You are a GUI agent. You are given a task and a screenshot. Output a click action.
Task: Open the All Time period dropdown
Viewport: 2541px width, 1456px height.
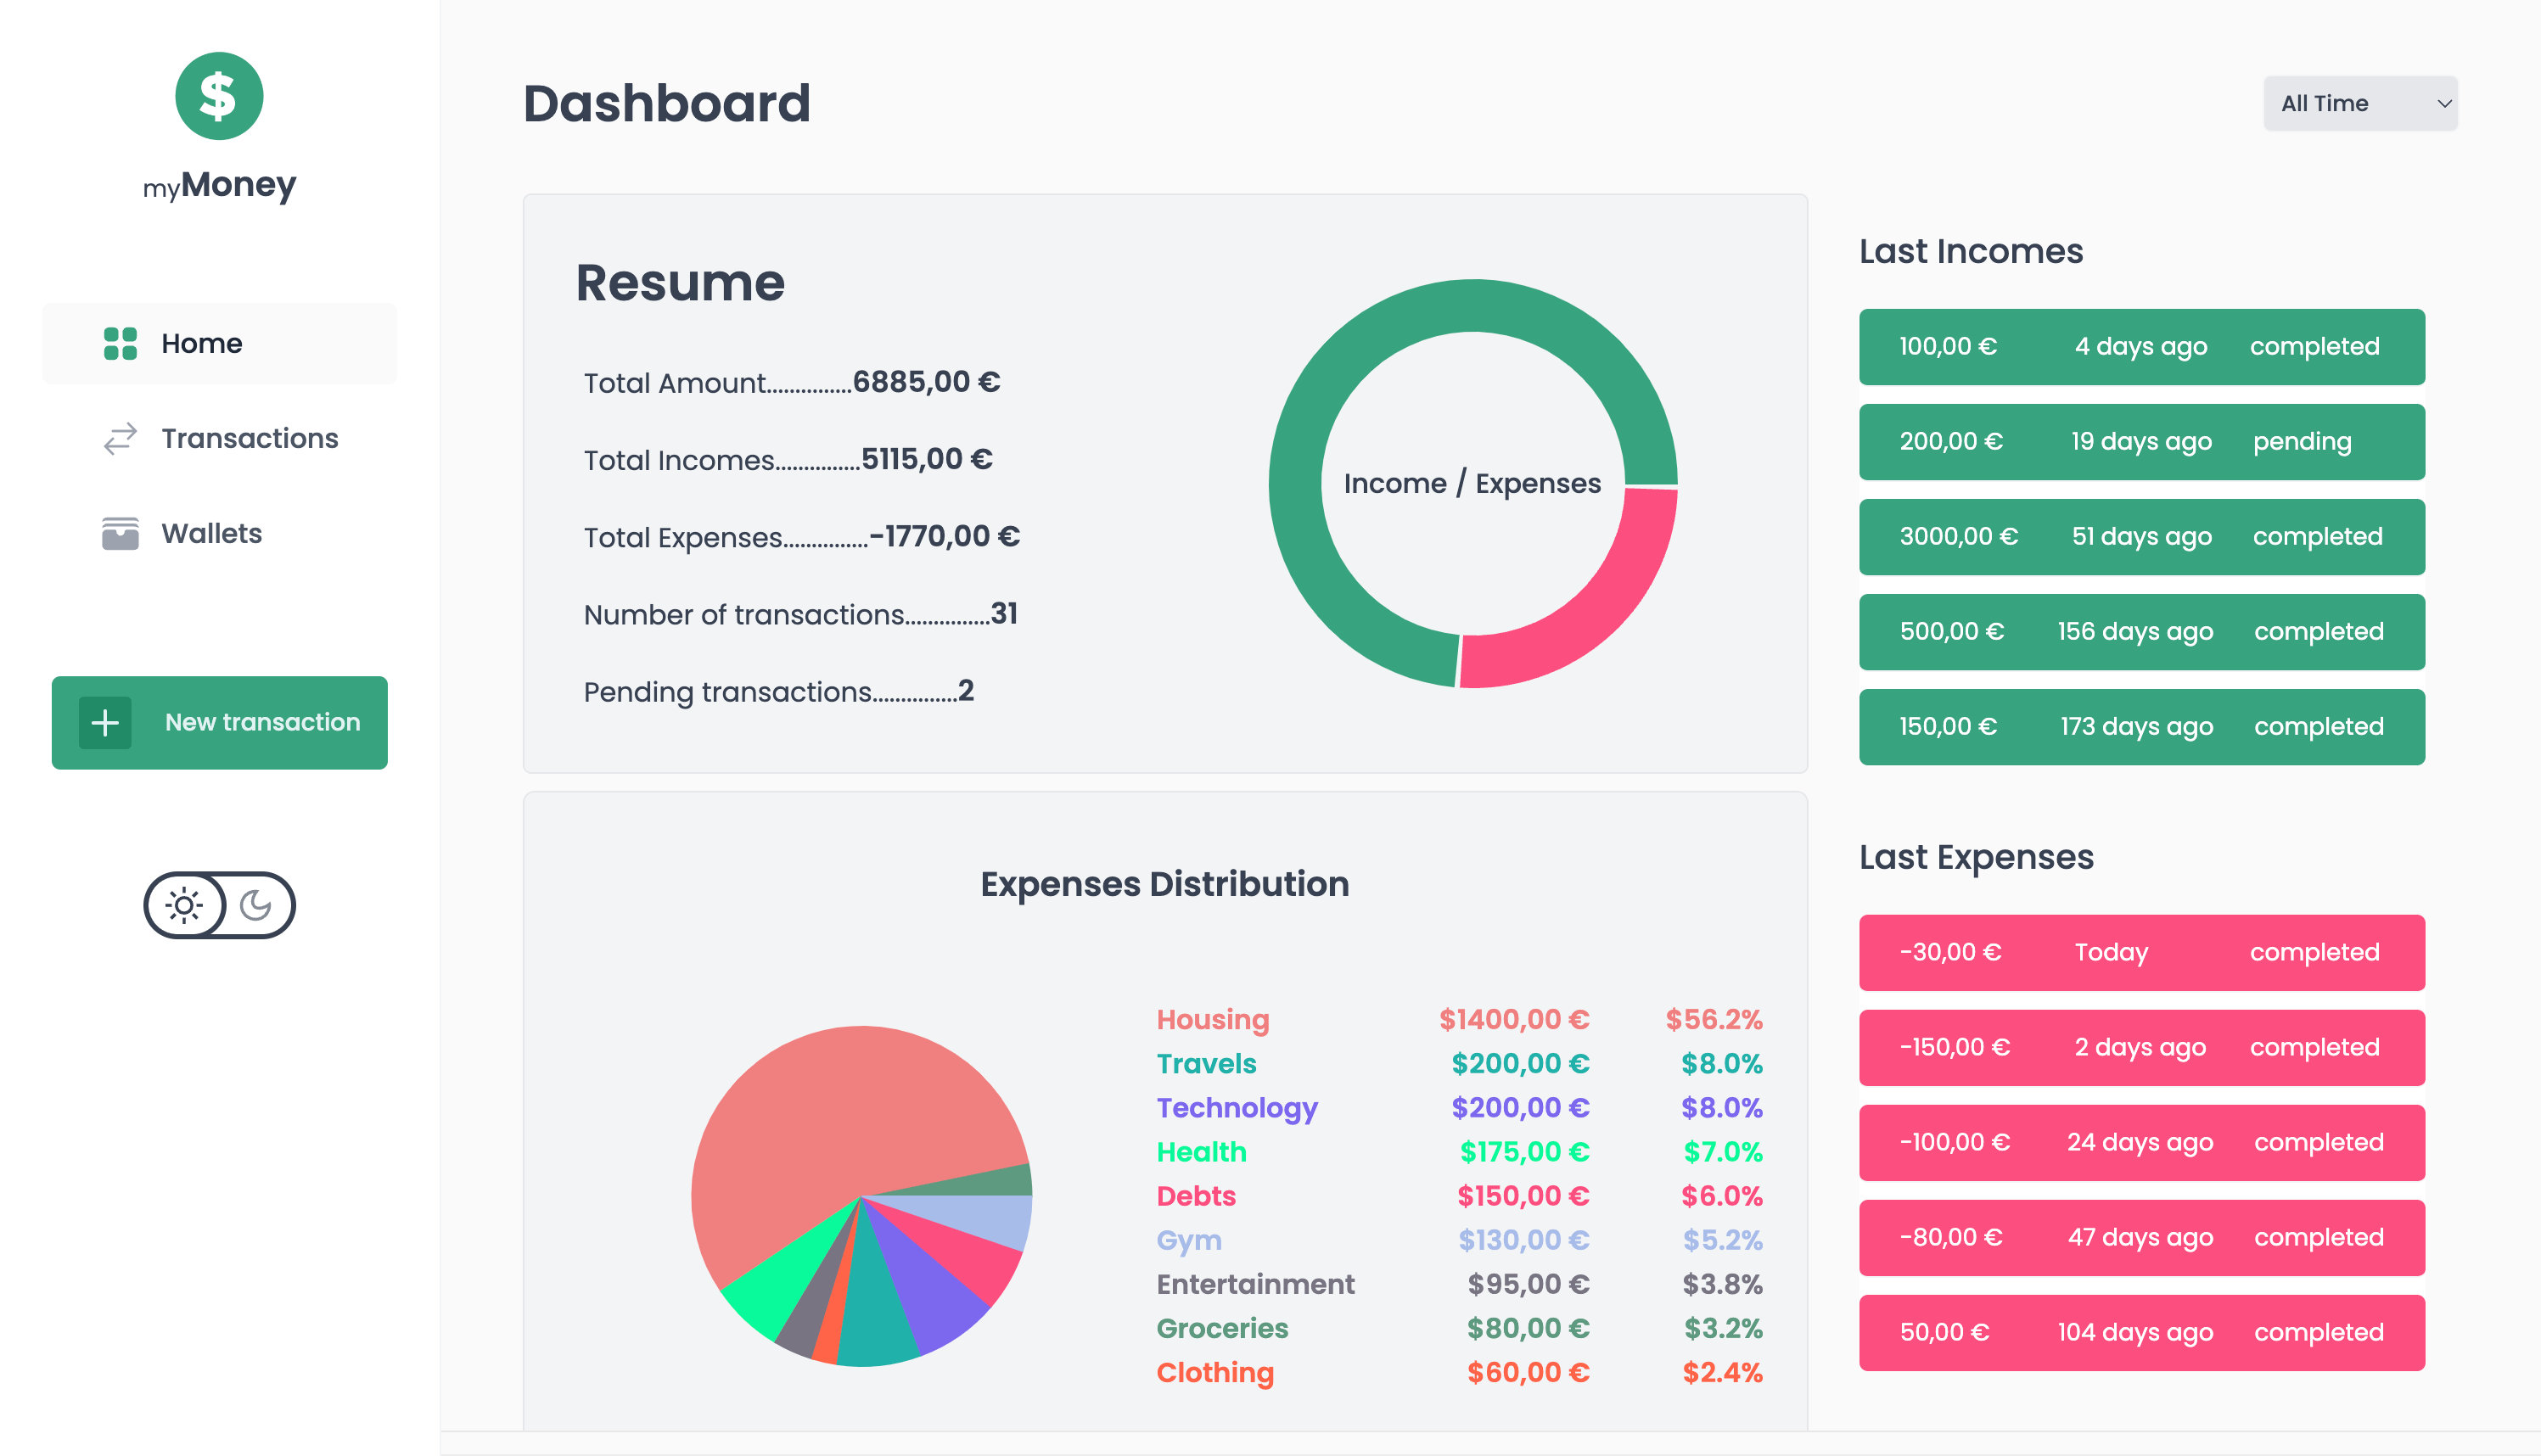click(x=2360, y=103)
